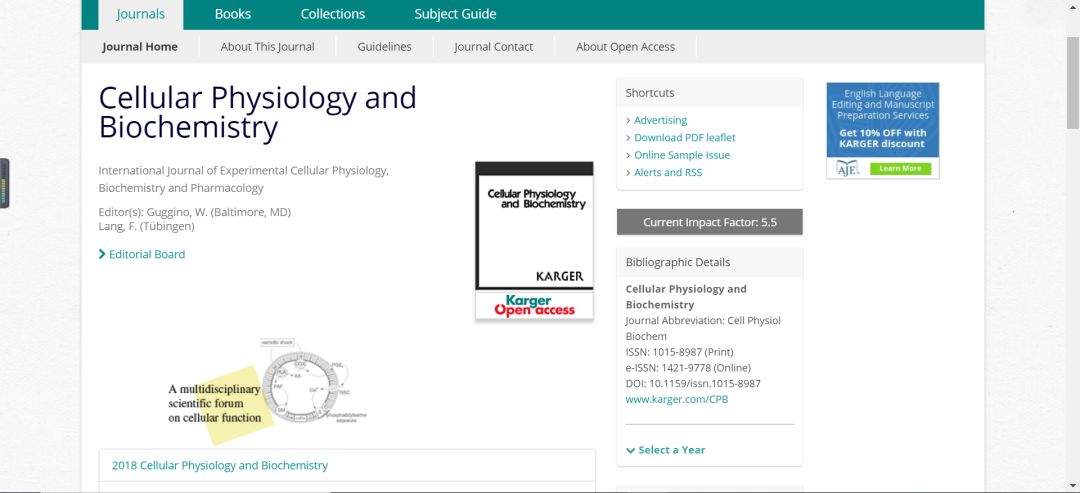Click Current Impact Factor: 5.5 banner

tap(709, 222)
